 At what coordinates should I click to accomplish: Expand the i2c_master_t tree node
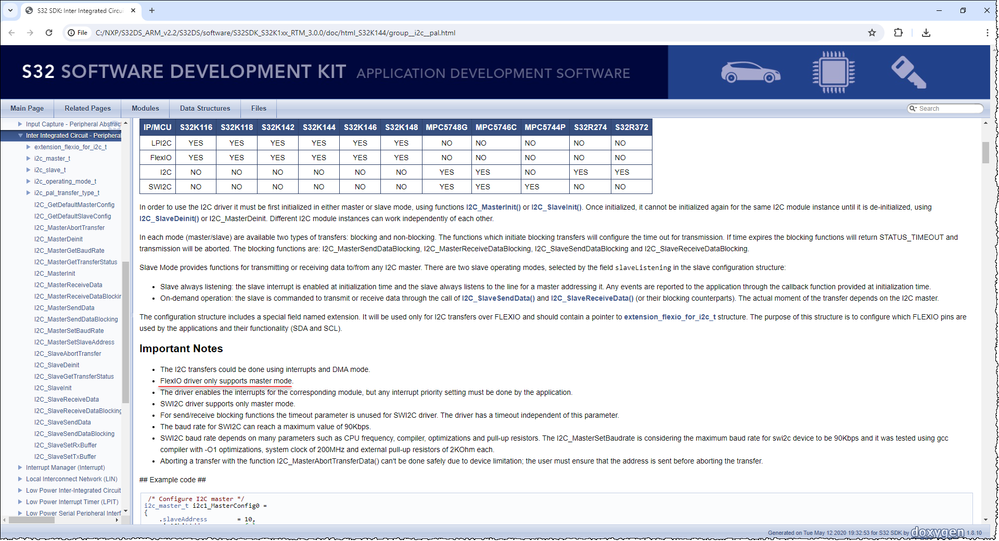coord(28,159)
